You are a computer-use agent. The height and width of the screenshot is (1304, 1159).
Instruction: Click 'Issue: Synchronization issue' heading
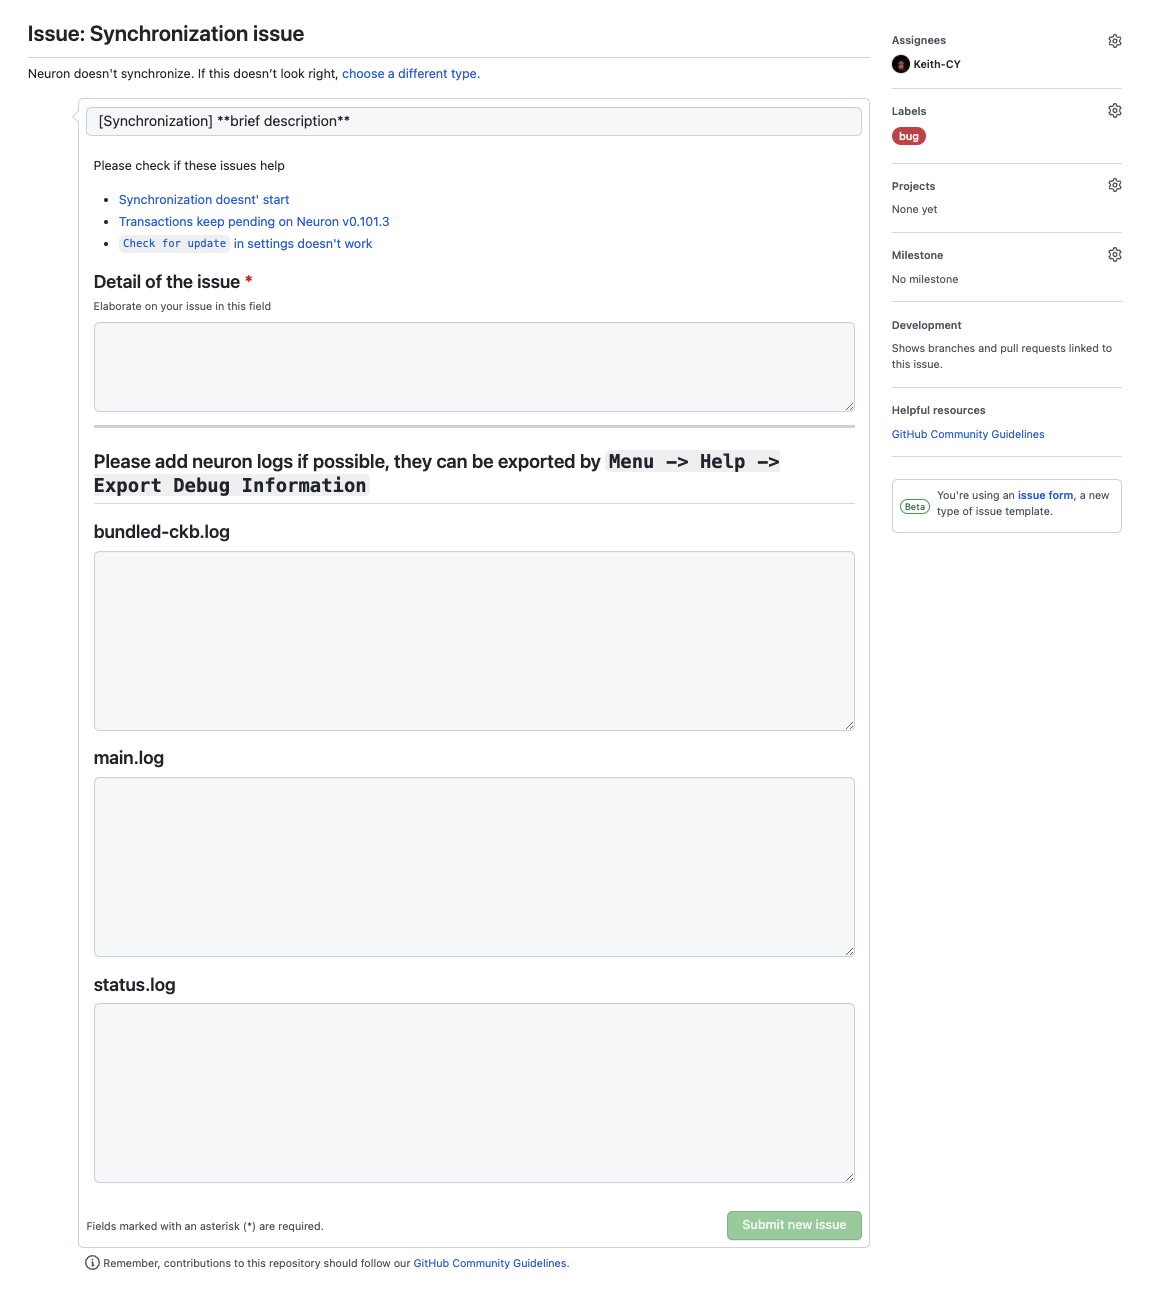(166, 34)
